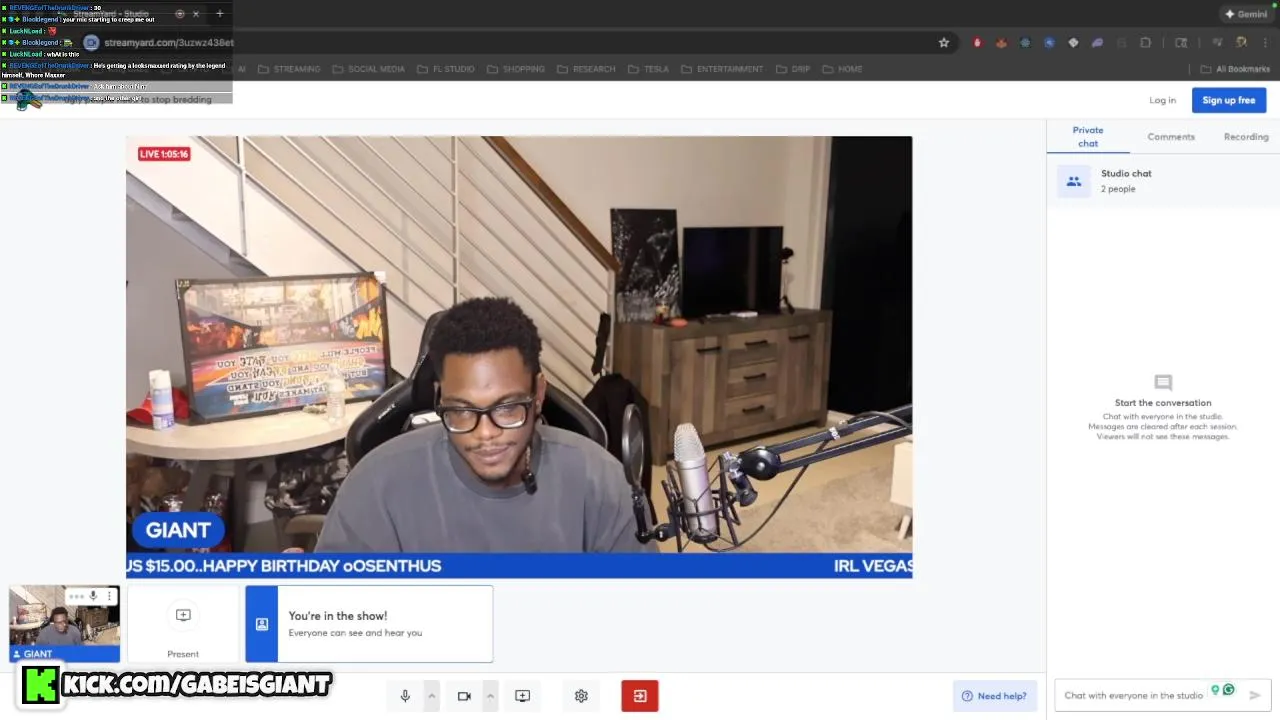Select the GIANT participant thumbnail
Image resolution: width=1280 pixels, height=720 pixels.
(x=65, y=624)
